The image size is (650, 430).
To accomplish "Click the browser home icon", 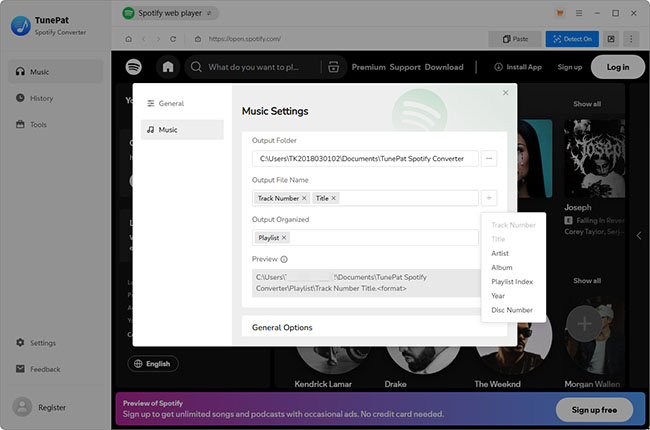I will pos(129,39).
